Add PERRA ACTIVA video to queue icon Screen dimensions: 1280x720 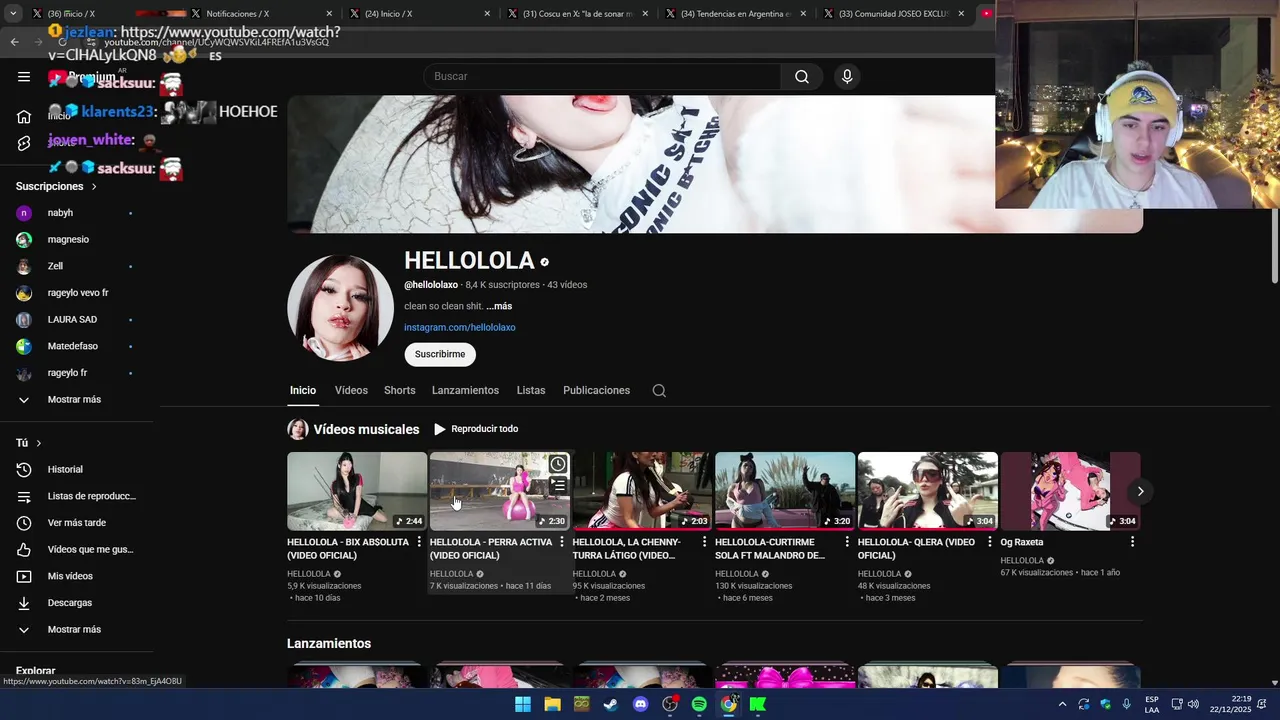[x=558, y=485]
